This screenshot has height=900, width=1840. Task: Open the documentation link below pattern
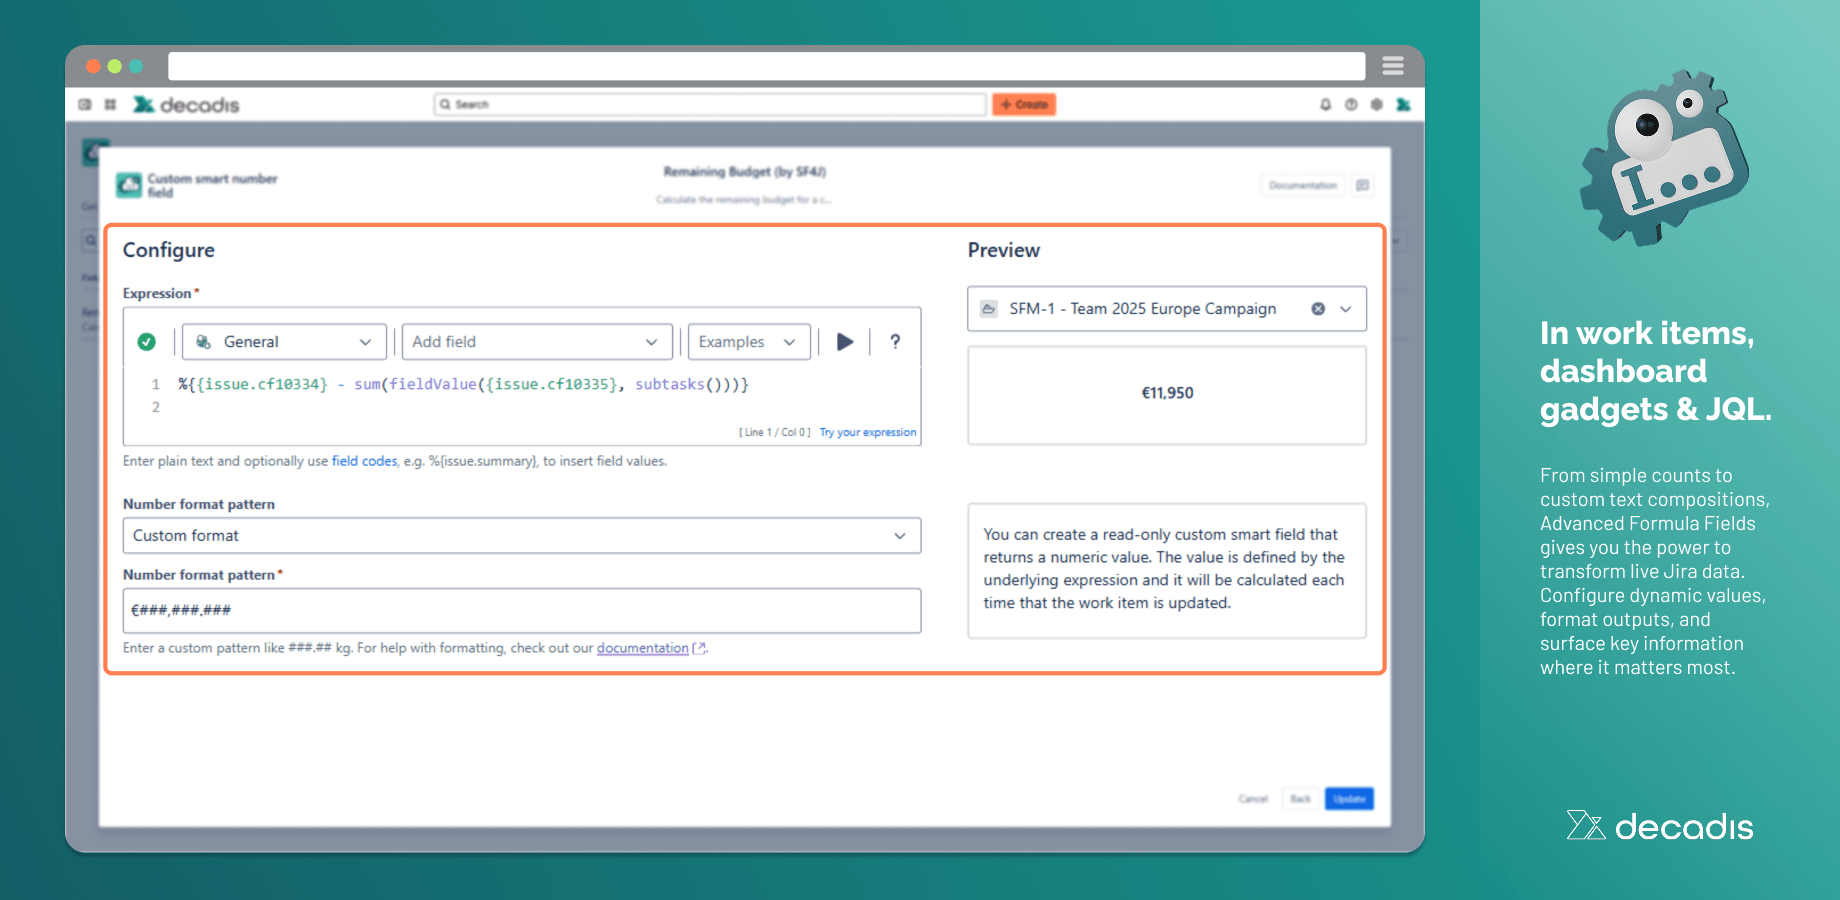(x=643, y=648)
